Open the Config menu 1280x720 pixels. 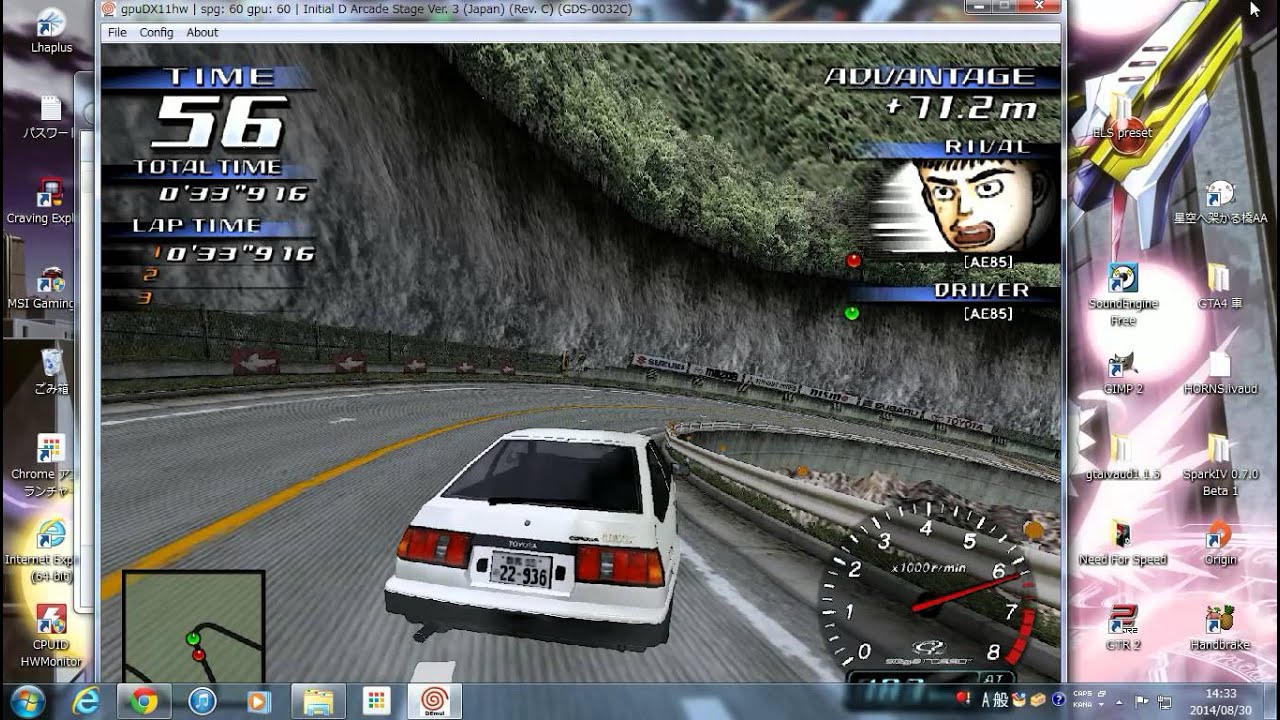(x=156, y=32)
